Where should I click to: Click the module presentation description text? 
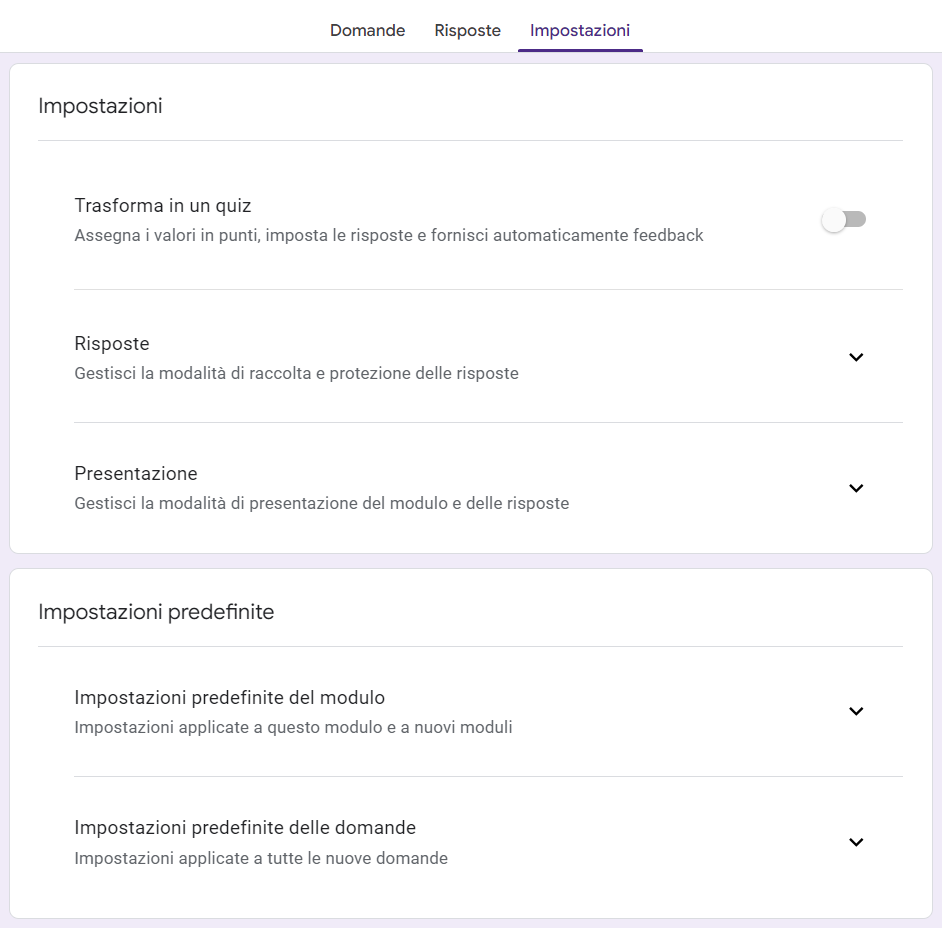(321, 504)
